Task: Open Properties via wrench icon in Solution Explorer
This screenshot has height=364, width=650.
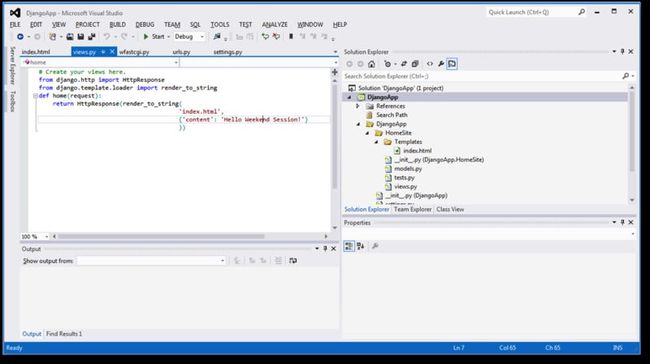Action: point(441,64)
